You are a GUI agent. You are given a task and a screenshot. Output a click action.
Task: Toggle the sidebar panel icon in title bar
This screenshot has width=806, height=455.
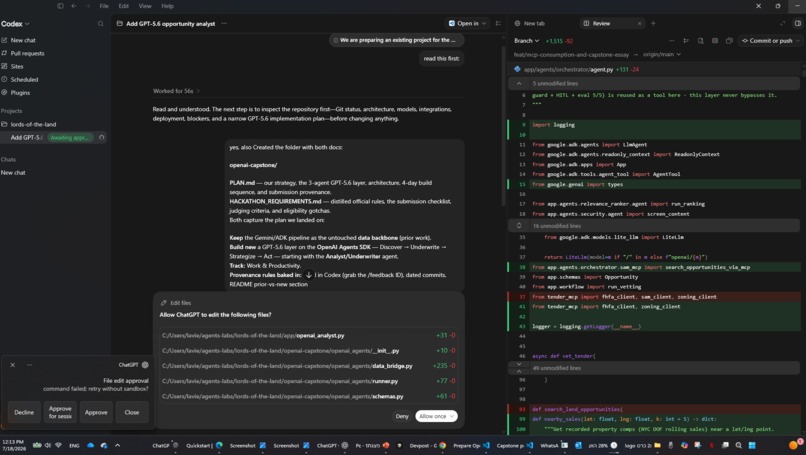pyautogui.click(x=60, y=6)
